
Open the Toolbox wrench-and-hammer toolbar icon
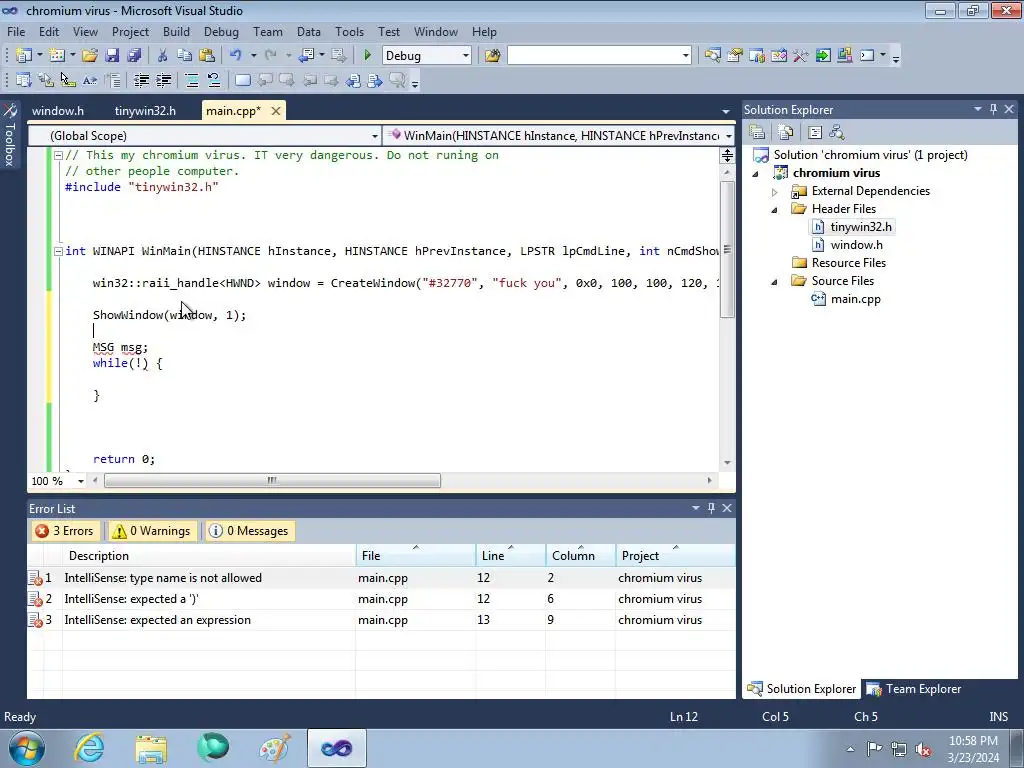point(801,56)
